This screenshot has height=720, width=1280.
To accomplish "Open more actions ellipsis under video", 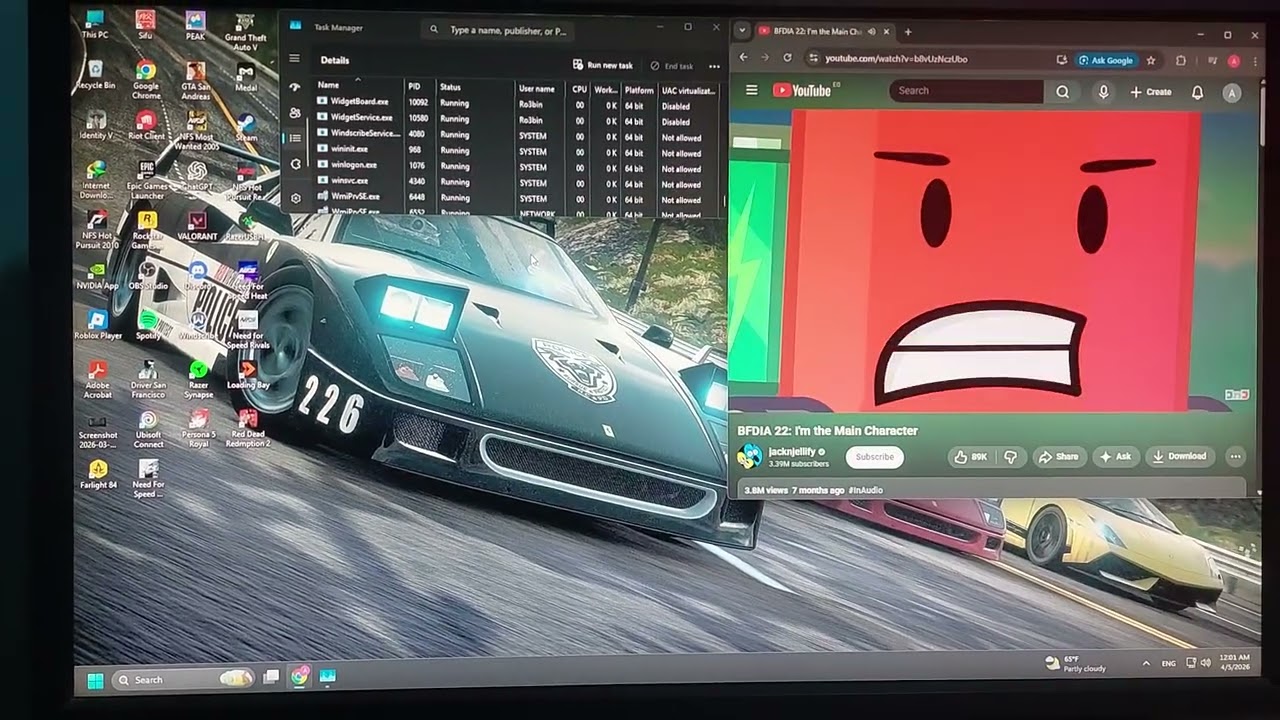I will click(1236, 457).
